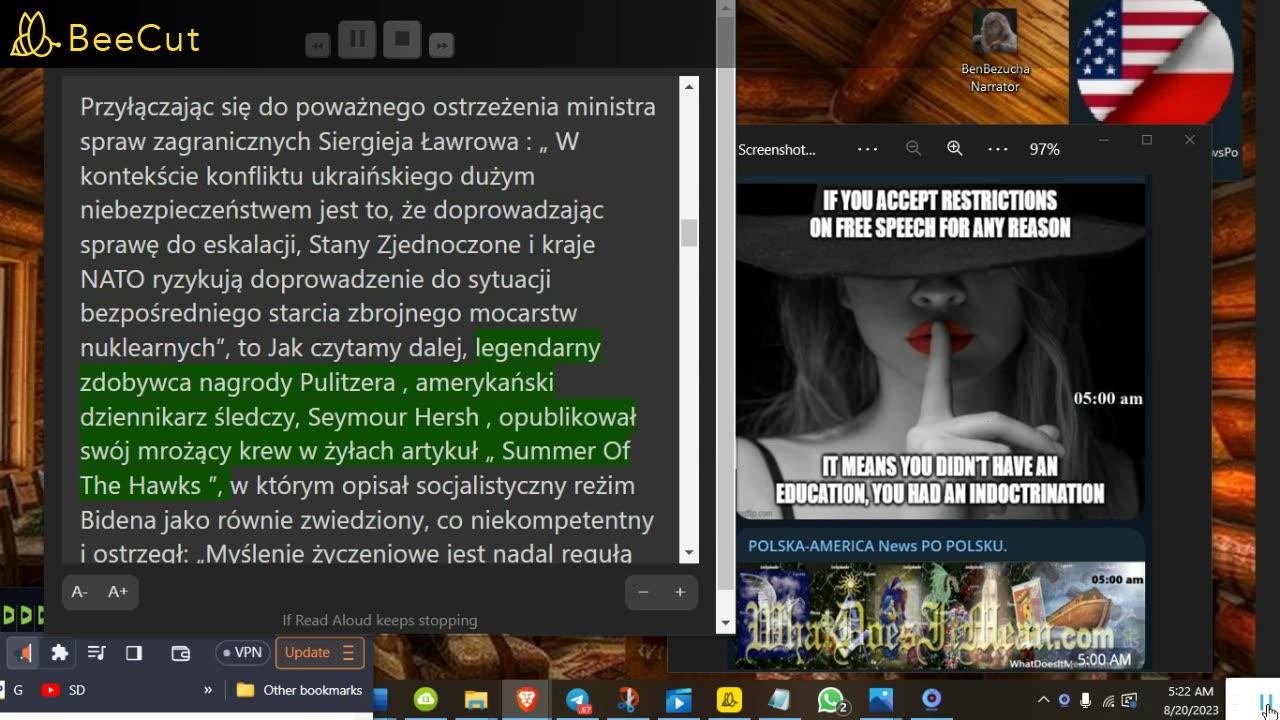The height and width of the screenshot is (720, 1280).
Task: Stop the Read Aloud playback
Action: click(x=402, y=40)
